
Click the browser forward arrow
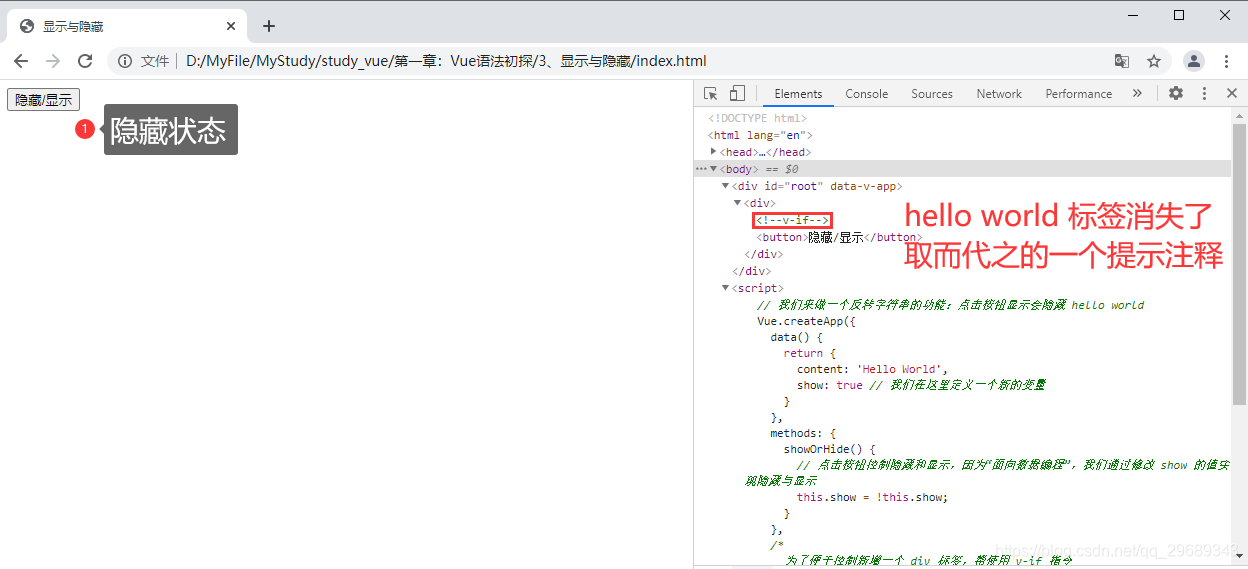coord(53,61)
